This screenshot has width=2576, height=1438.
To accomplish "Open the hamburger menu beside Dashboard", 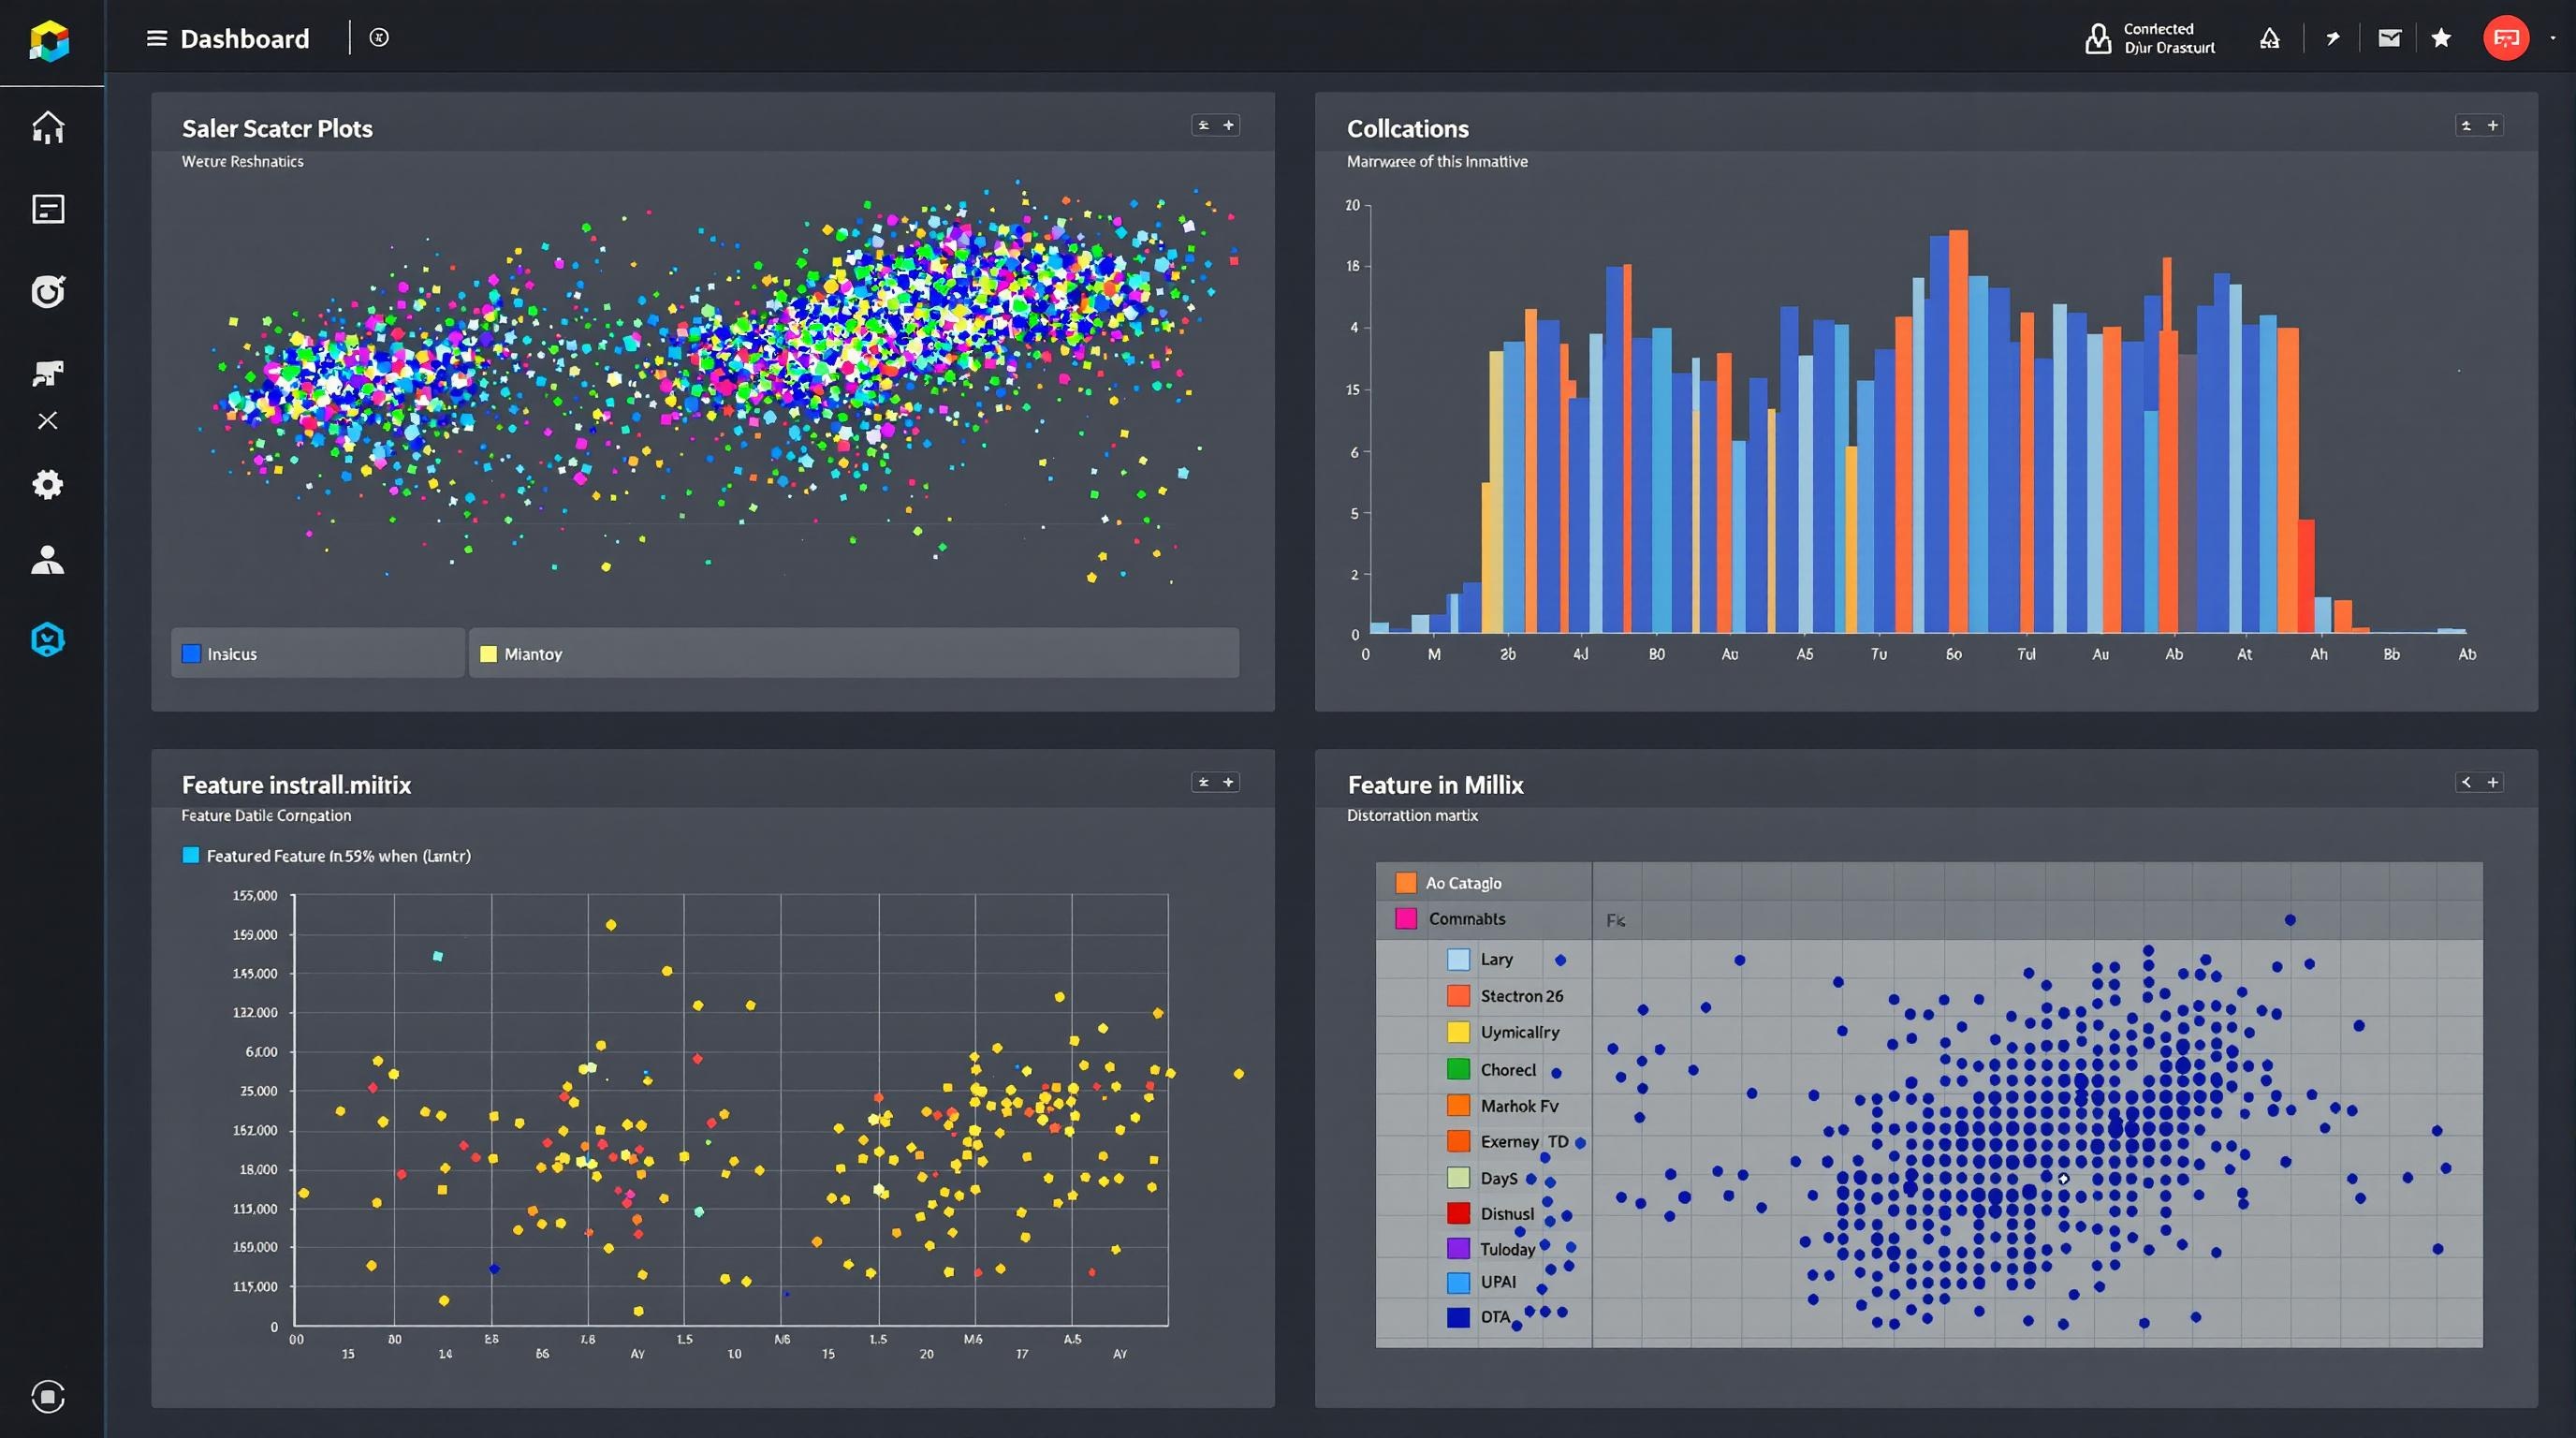I will click(157, 38).
